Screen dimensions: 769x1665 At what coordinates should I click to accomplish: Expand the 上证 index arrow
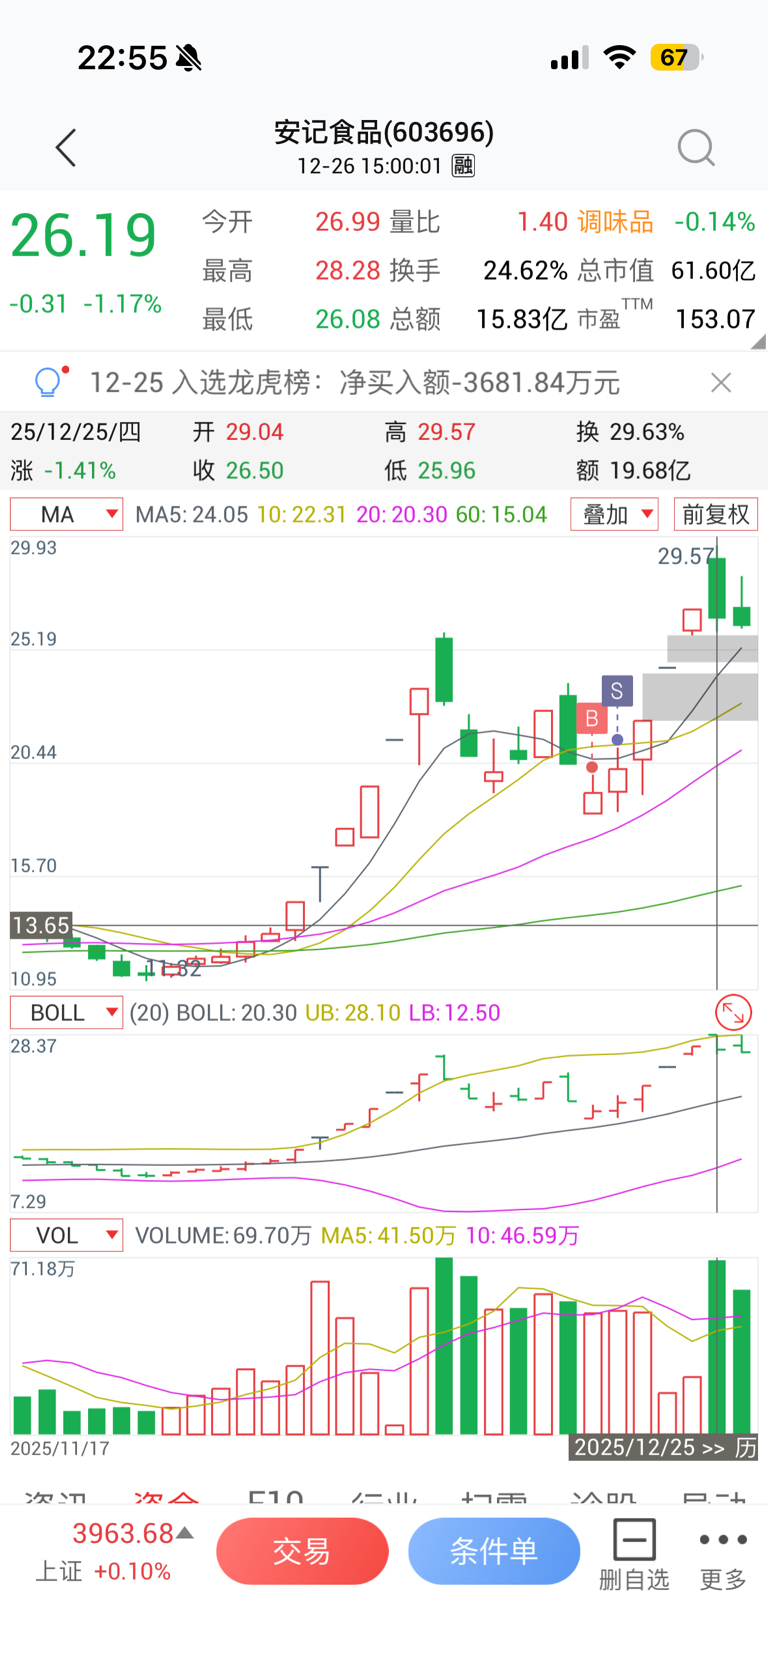[x=185, y=1533]
